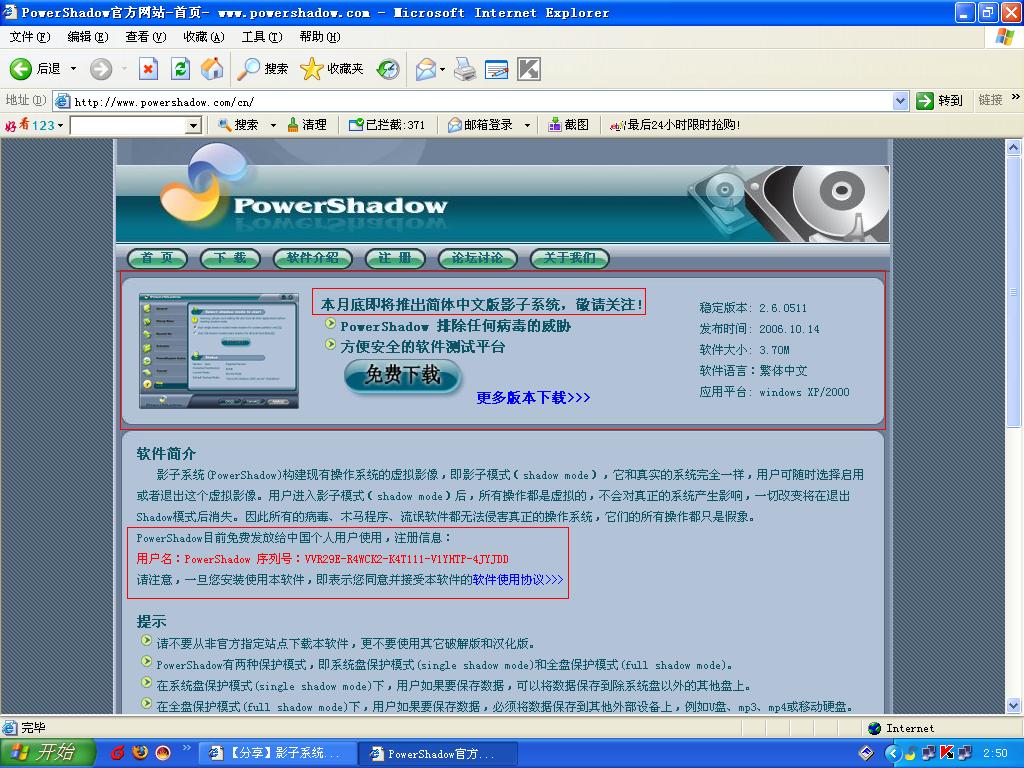
Task: Stop page loading with red X icon
Action: coord(149,69)
